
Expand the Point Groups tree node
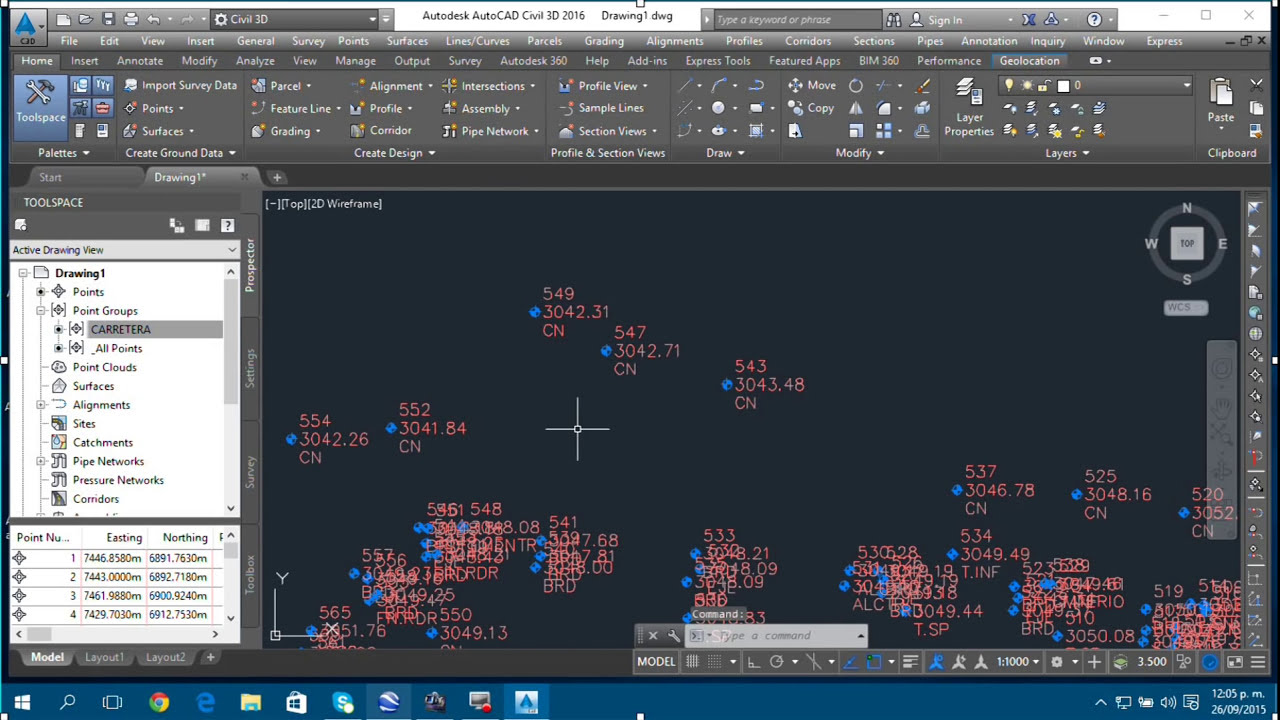point(41,311)
